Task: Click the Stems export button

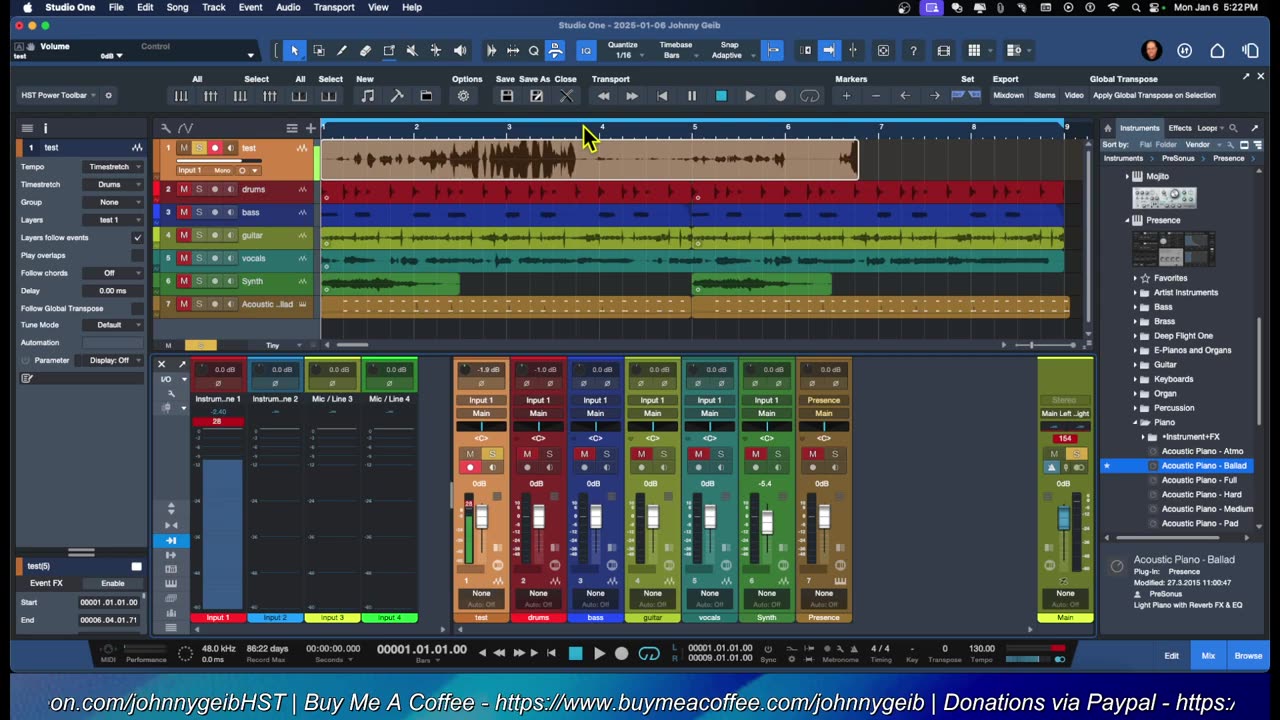Action: click(1045, 96)
